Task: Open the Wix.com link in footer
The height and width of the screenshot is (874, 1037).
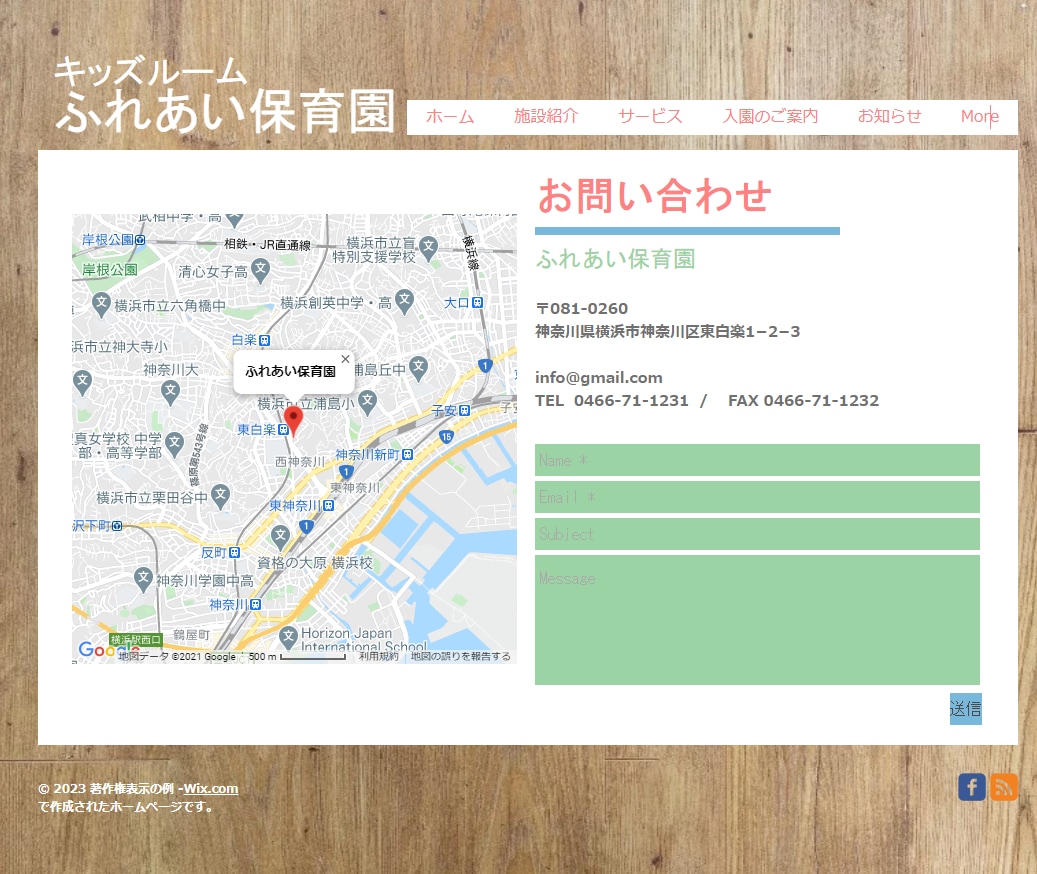Action: pos(210,789)
